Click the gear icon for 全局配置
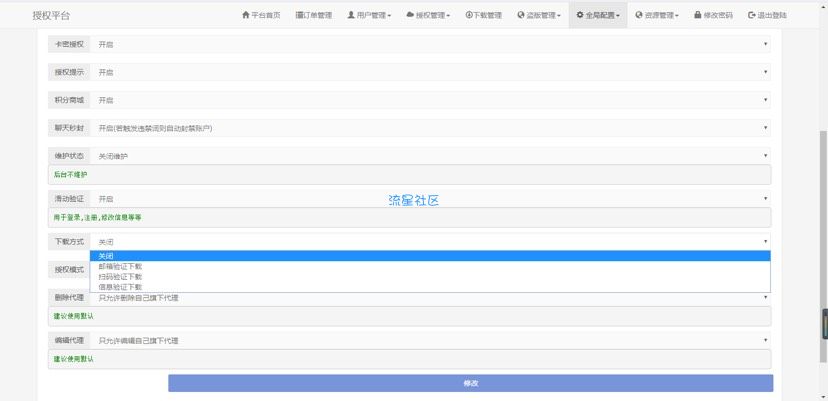The image size is (828, 401). pyautogui.click(x=580, y=15)
